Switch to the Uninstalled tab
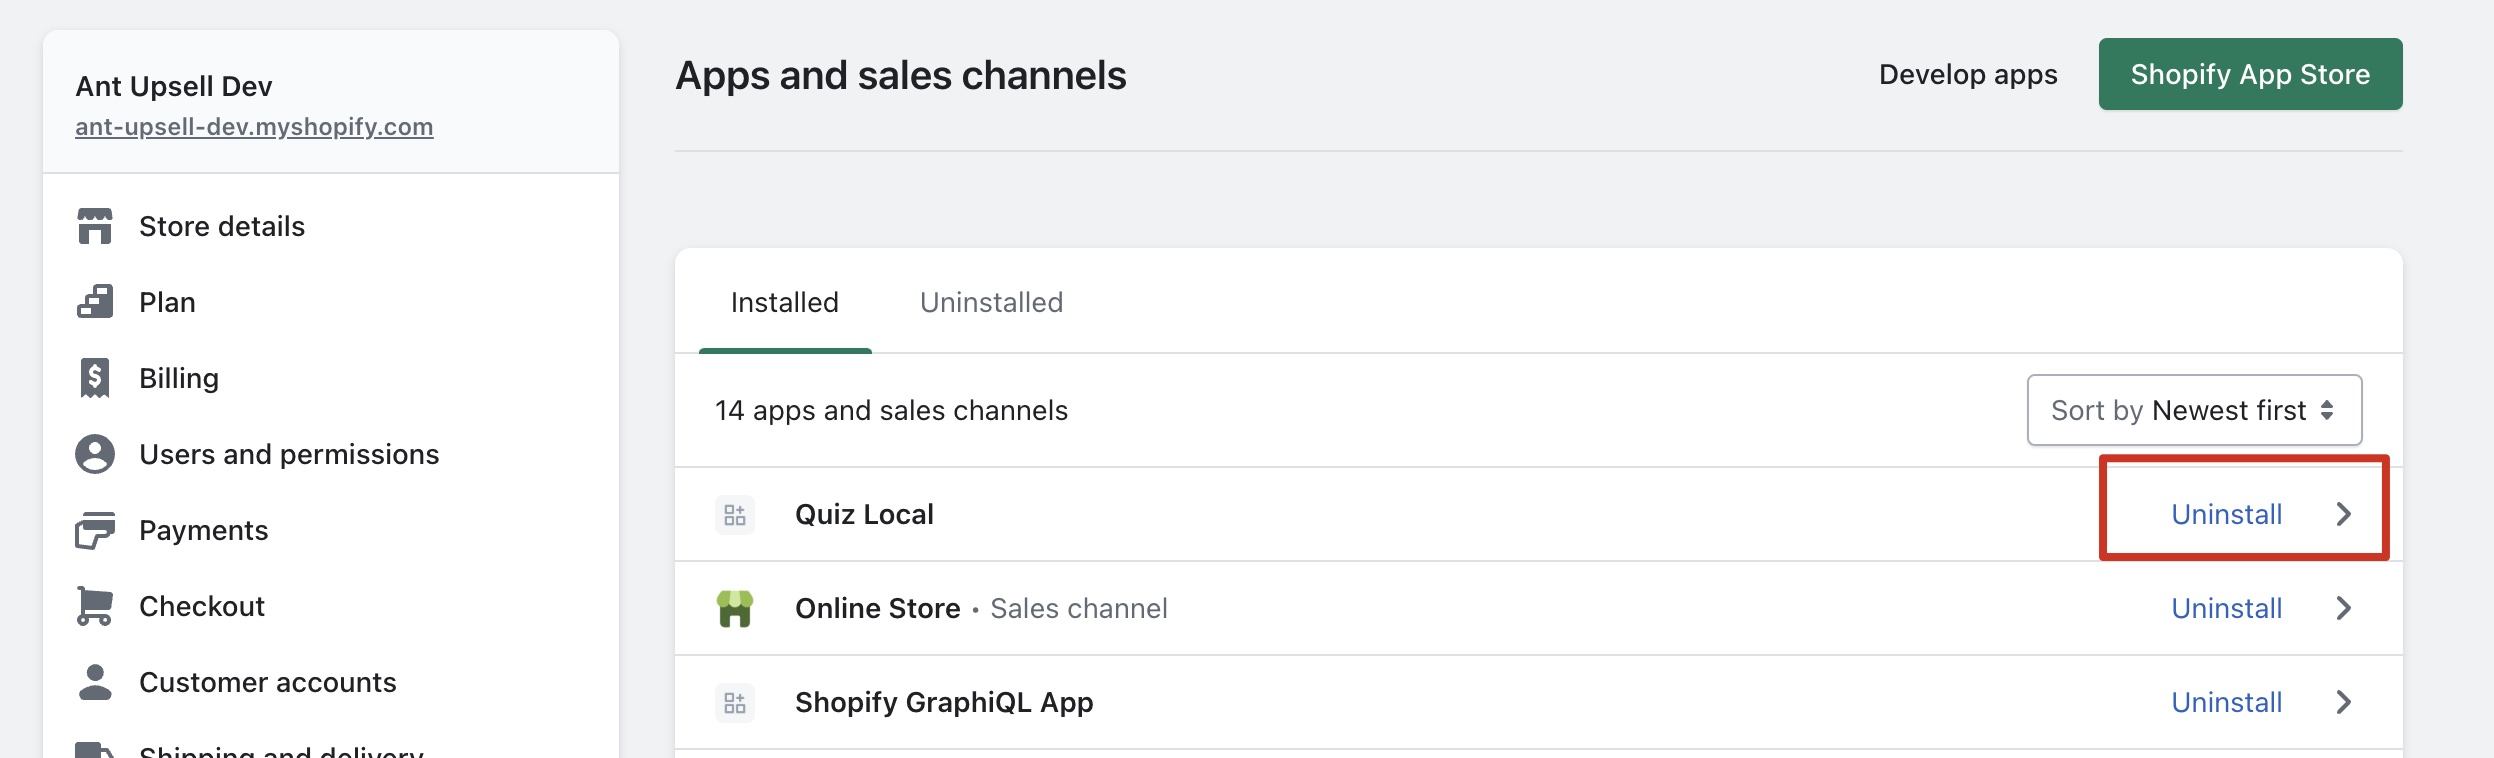This screenshot has height=758, width=2494. [x=991, y=303]
